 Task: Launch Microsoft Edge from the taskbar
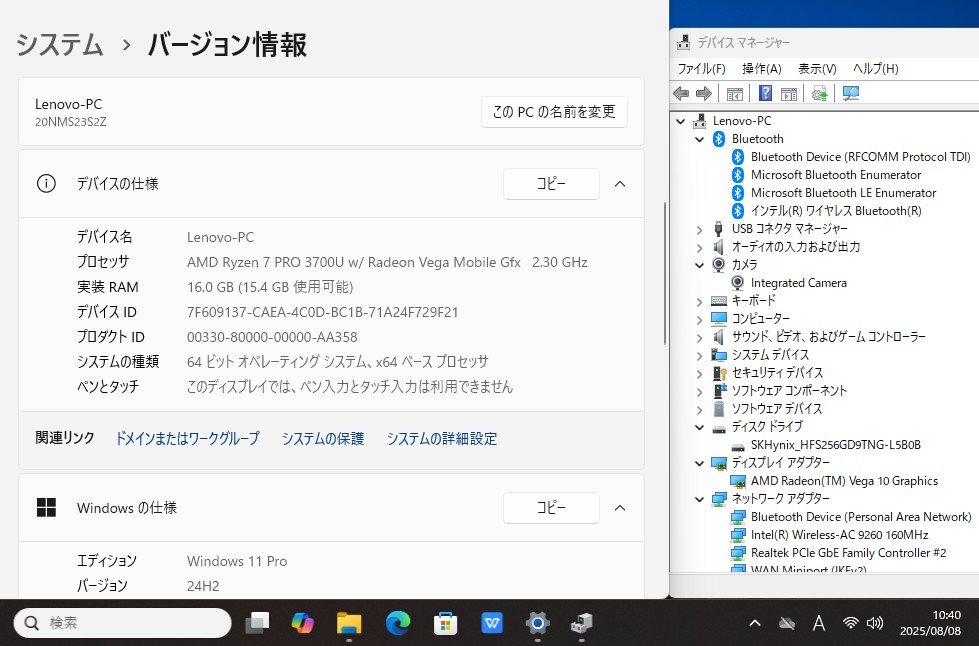tap(398, 622)
